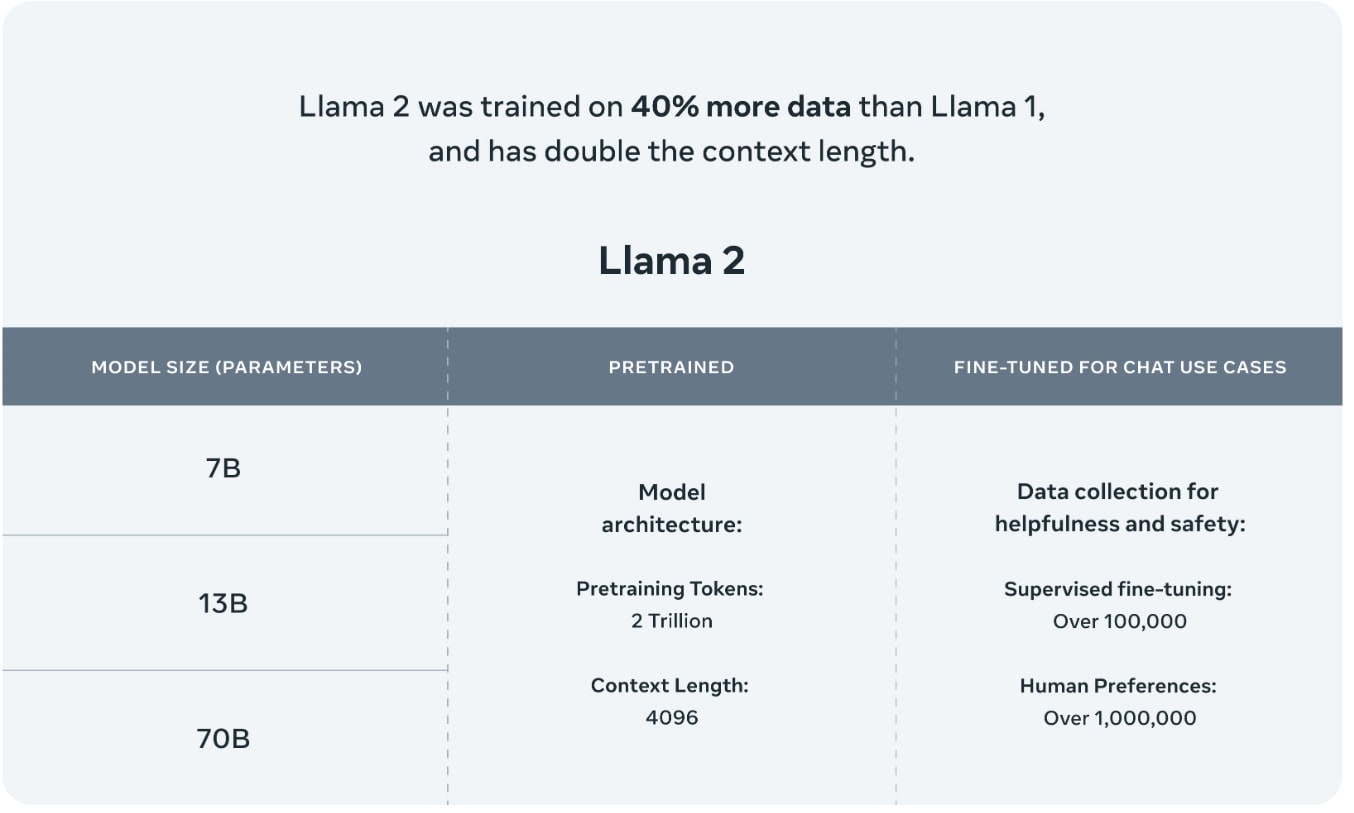Image resolution: width=1354 pixels, height=813 pixels.
Task: Select the 70B model size row
Action: coord(224,738)
